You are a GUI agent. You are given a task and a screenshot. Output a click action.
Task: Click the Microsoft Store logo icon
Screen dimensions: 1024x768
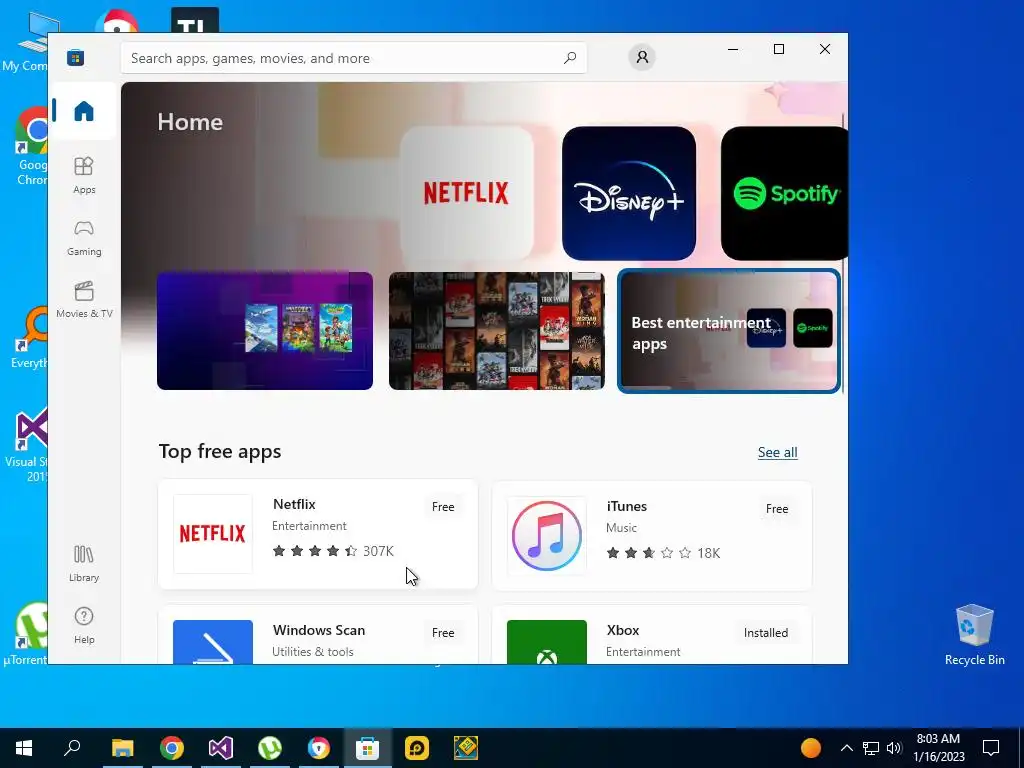pos(76,58)
